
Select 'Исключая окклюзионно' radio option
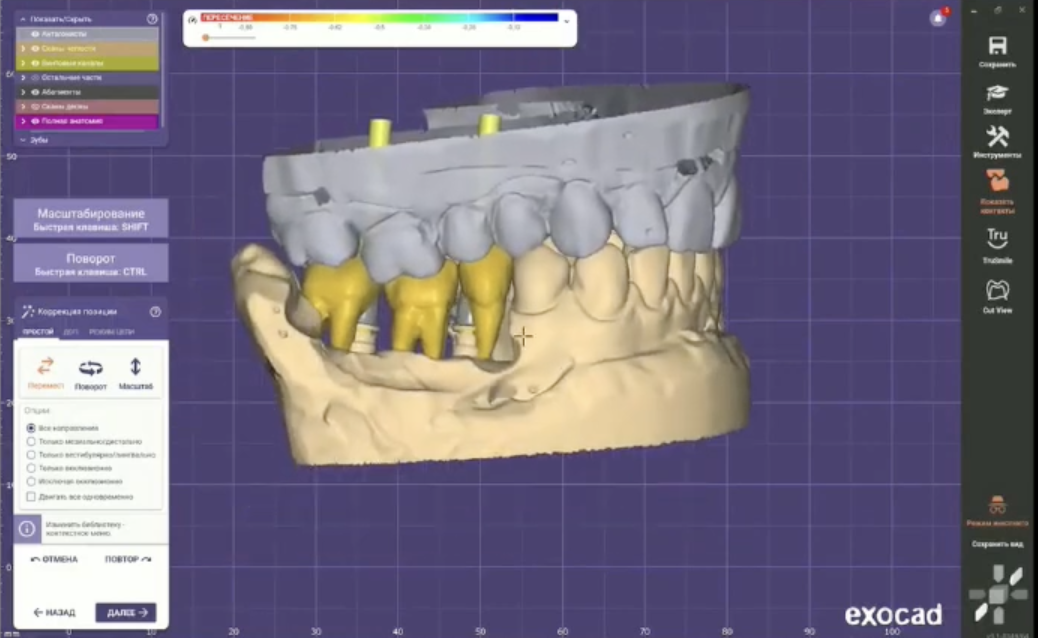click(x=31, y=481)
